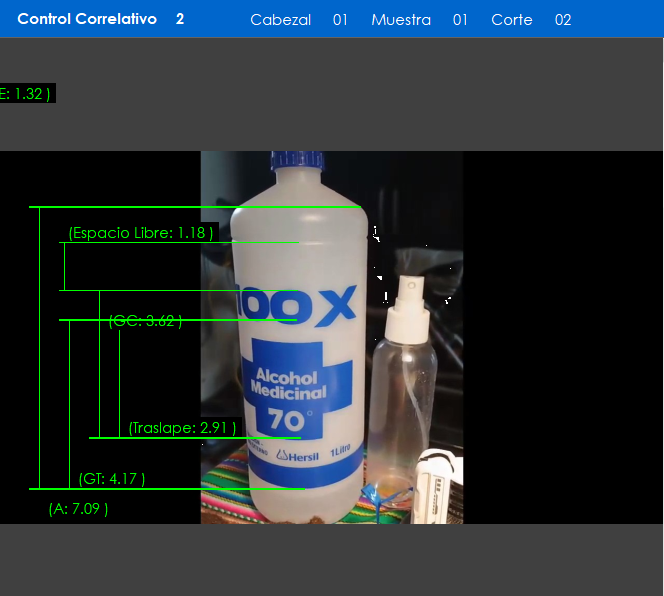Select the 02 value next to Corte
Image resolution: width=664 pixels, height=596 pixels.
point(563,20)
